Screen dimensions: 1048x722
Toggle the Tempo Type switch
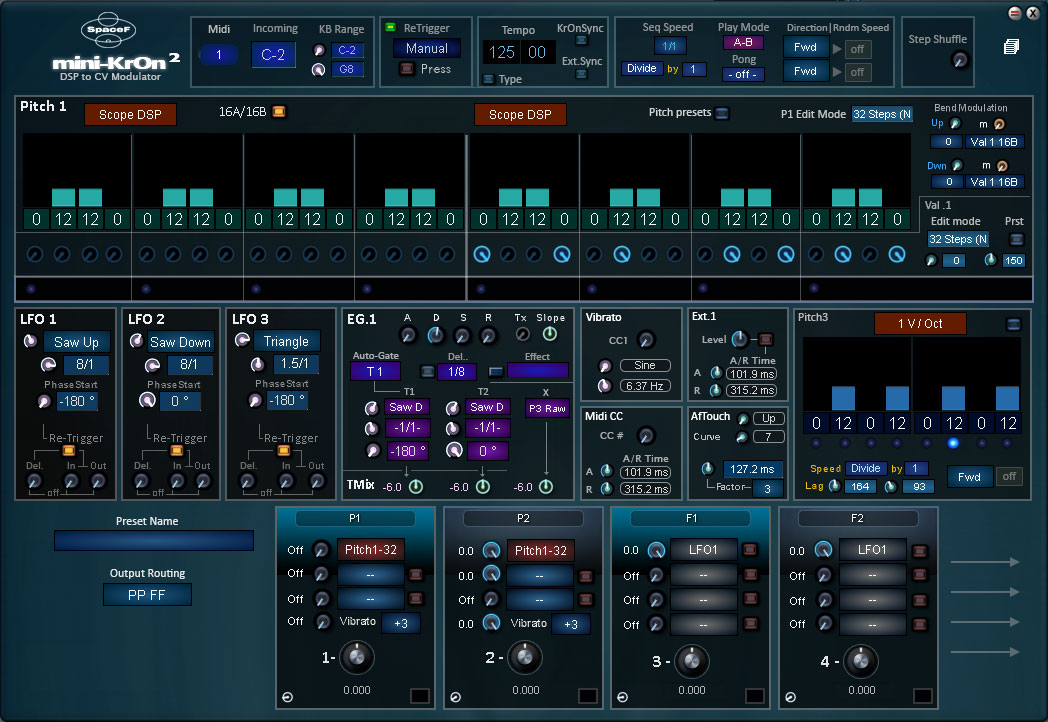pyautogui.click(x=489, y=79)
